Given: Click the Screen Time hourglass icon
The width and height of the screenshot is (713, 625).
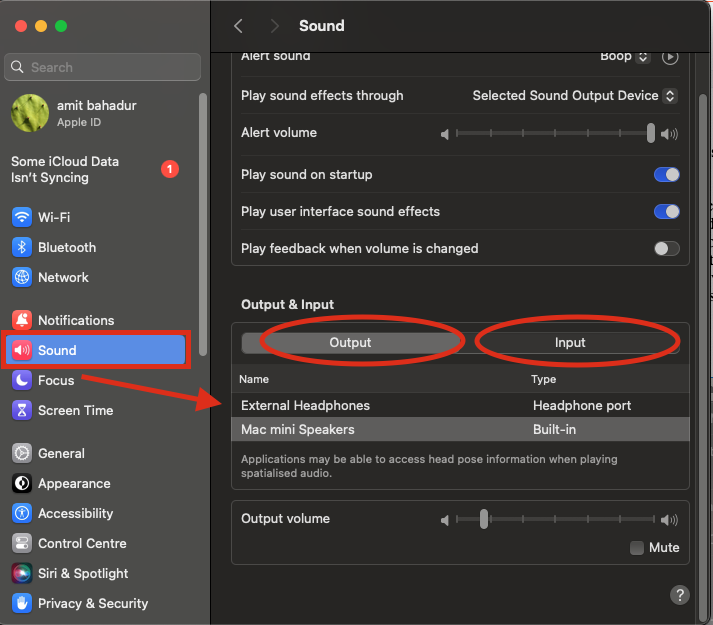Looking at the screenshot, I should click(22, 410).
